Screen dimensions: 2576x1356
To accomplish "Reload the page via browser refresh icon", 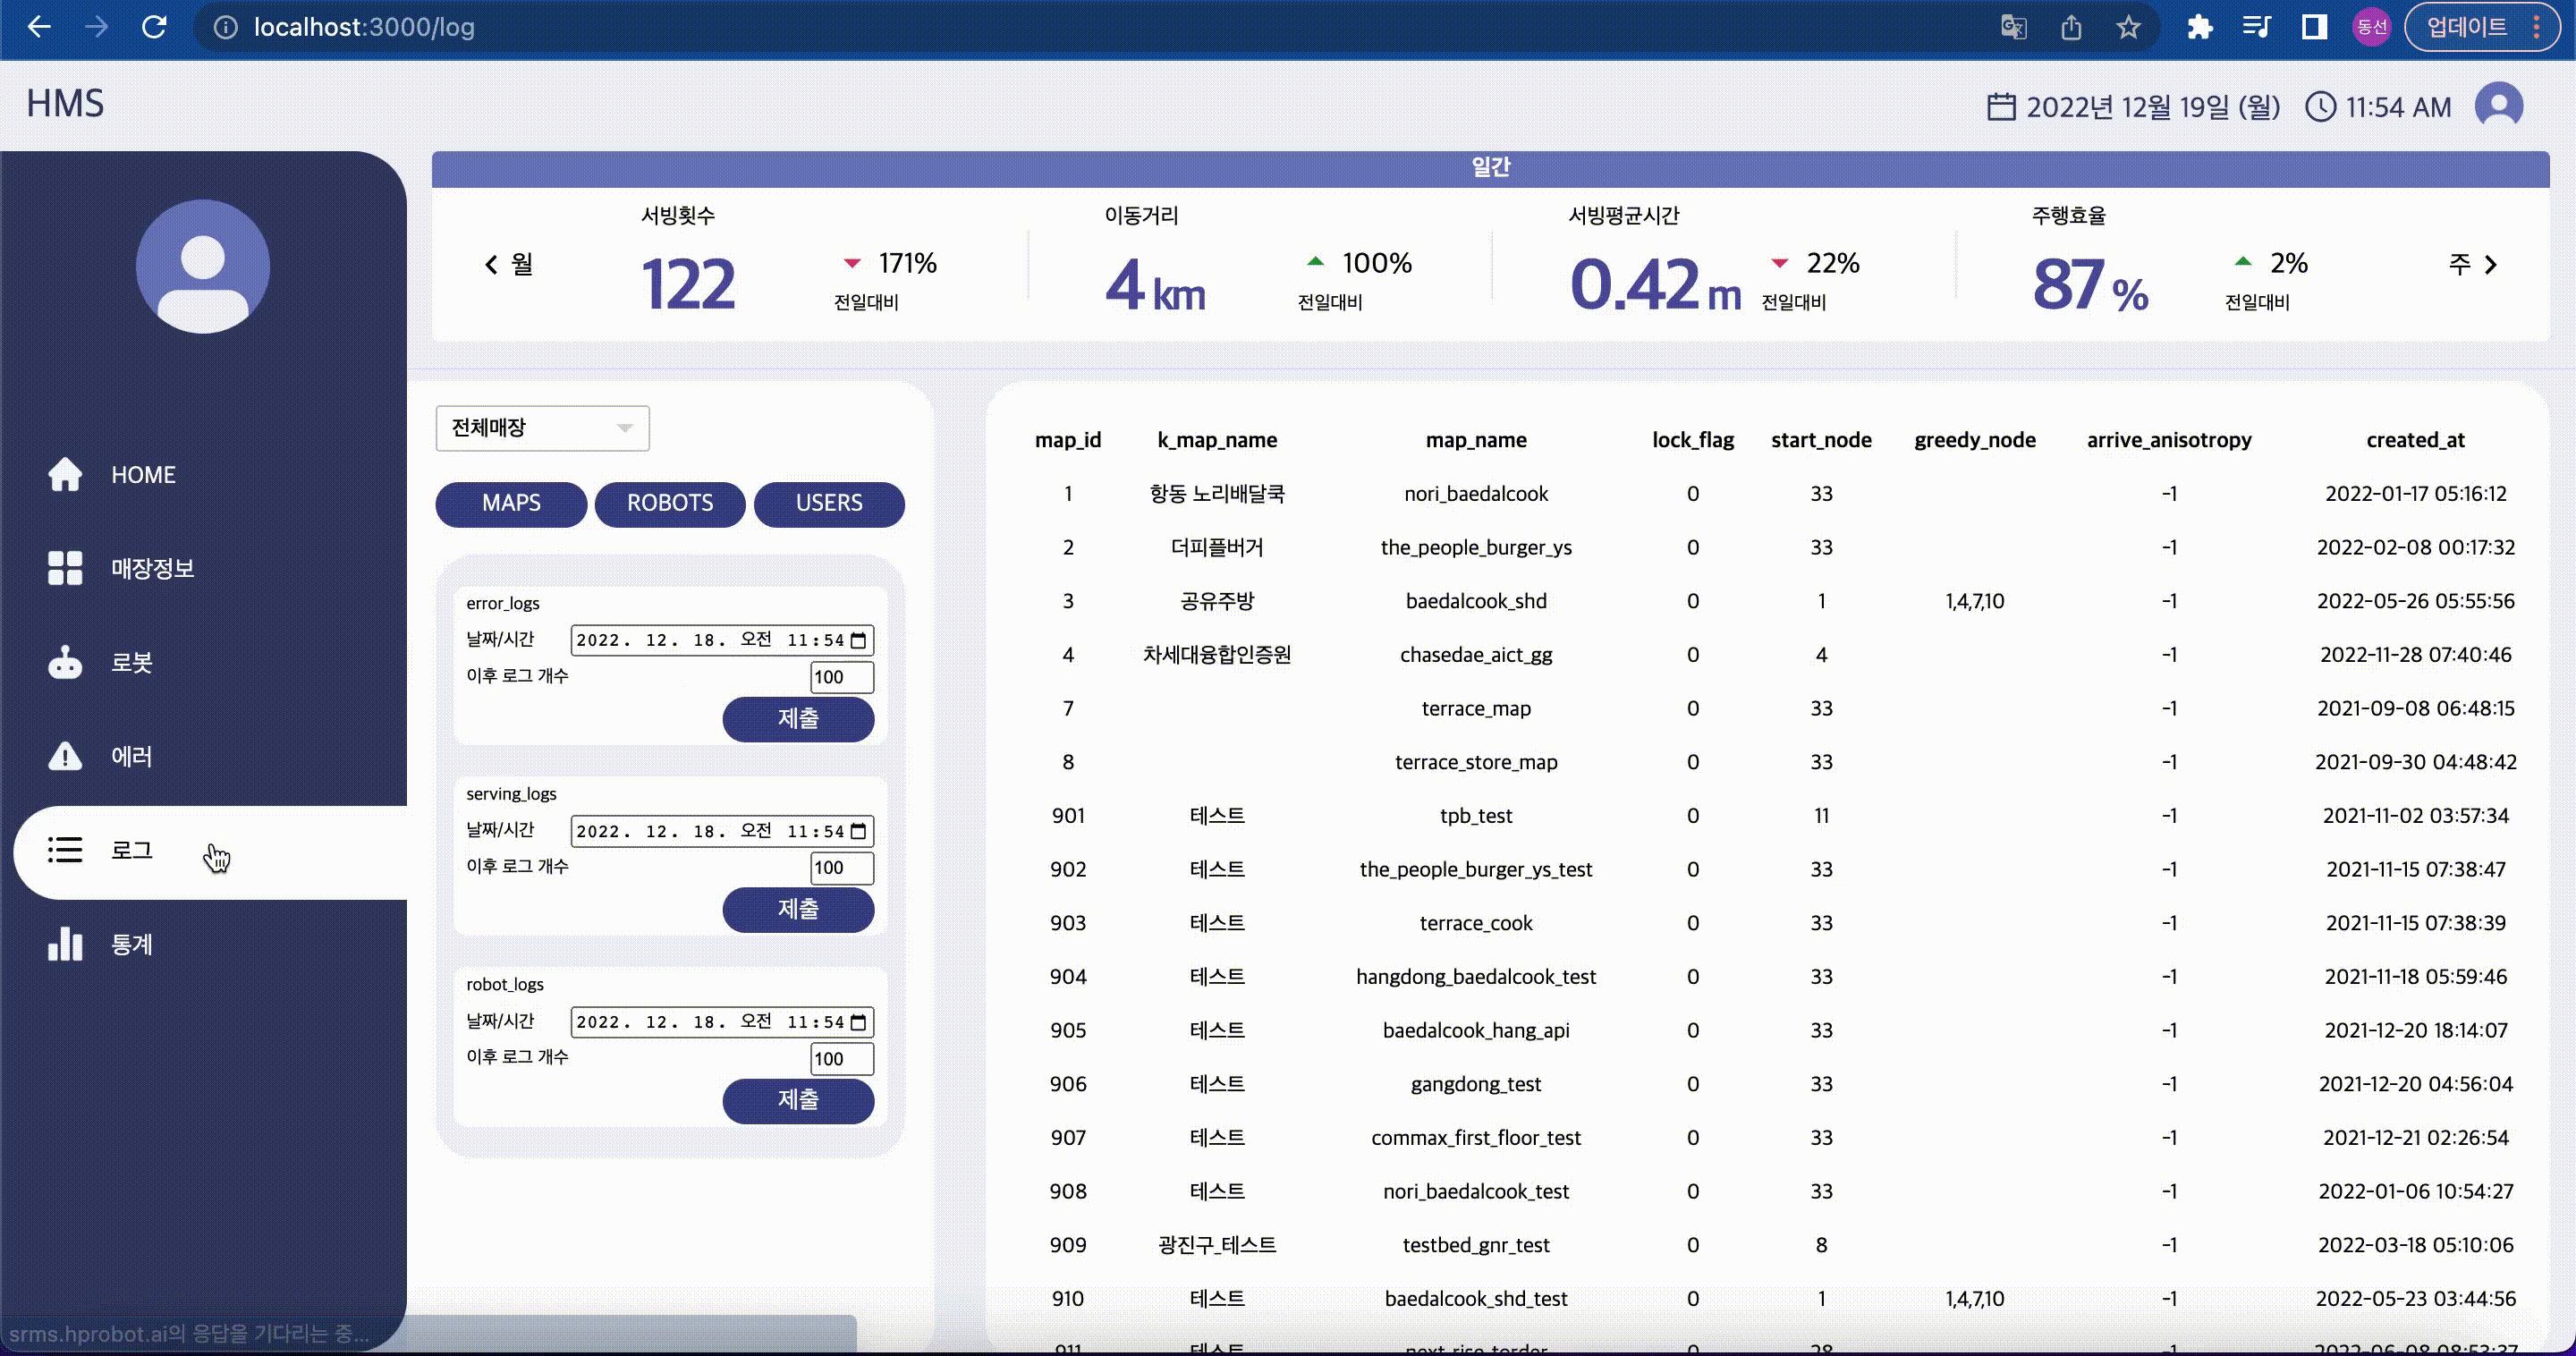I will (x=154, y=27).
